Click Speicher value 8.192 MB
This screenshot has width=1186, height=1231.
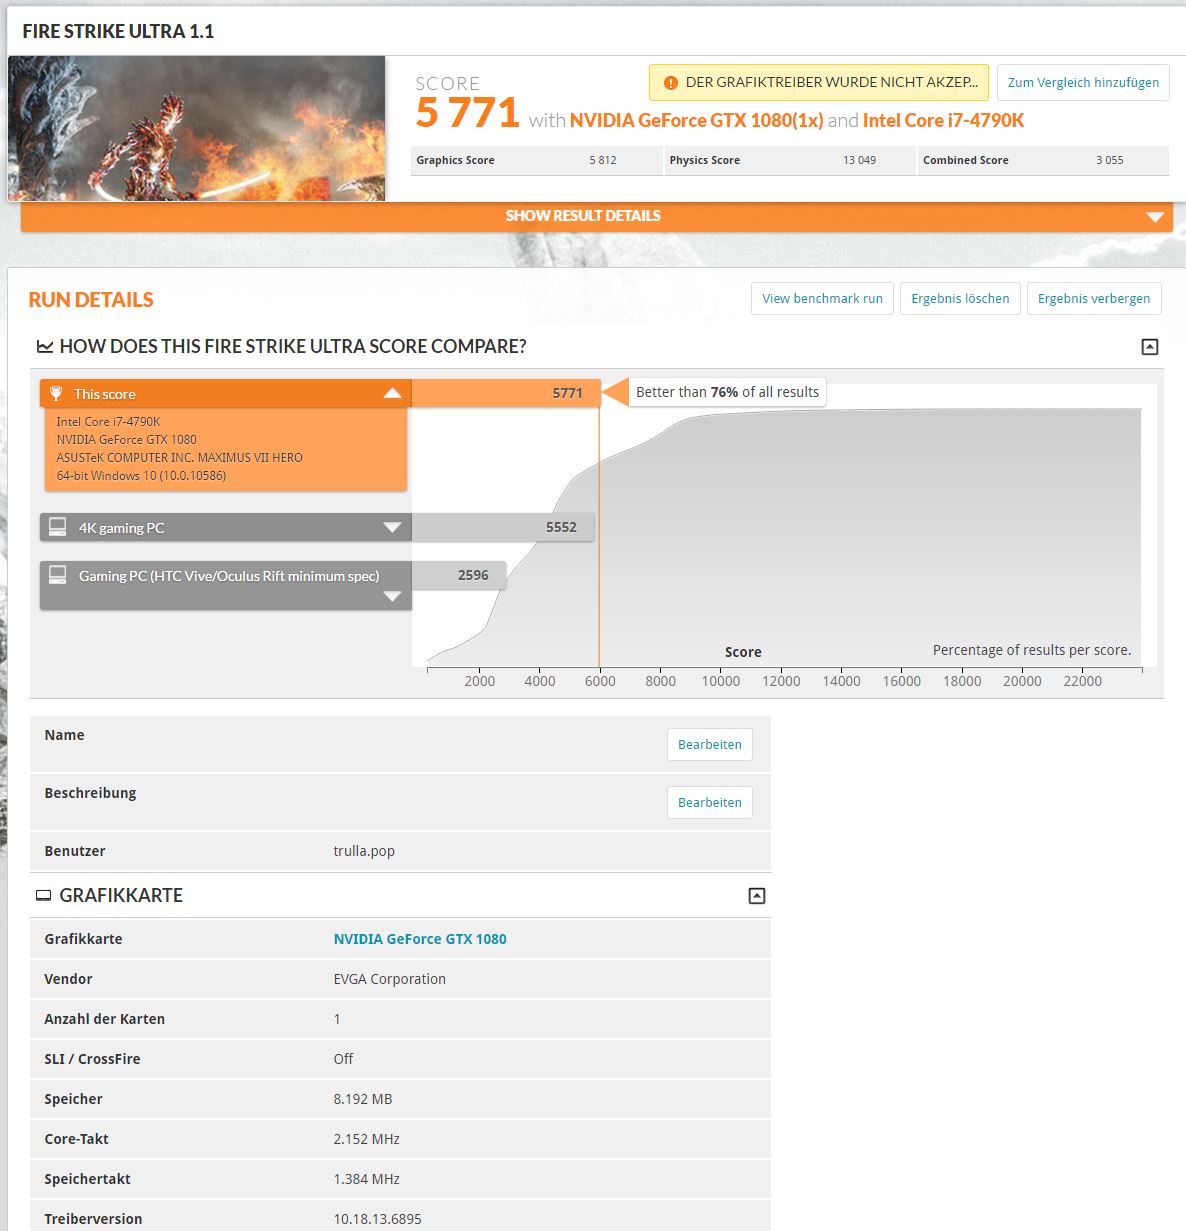point(363,1099)
